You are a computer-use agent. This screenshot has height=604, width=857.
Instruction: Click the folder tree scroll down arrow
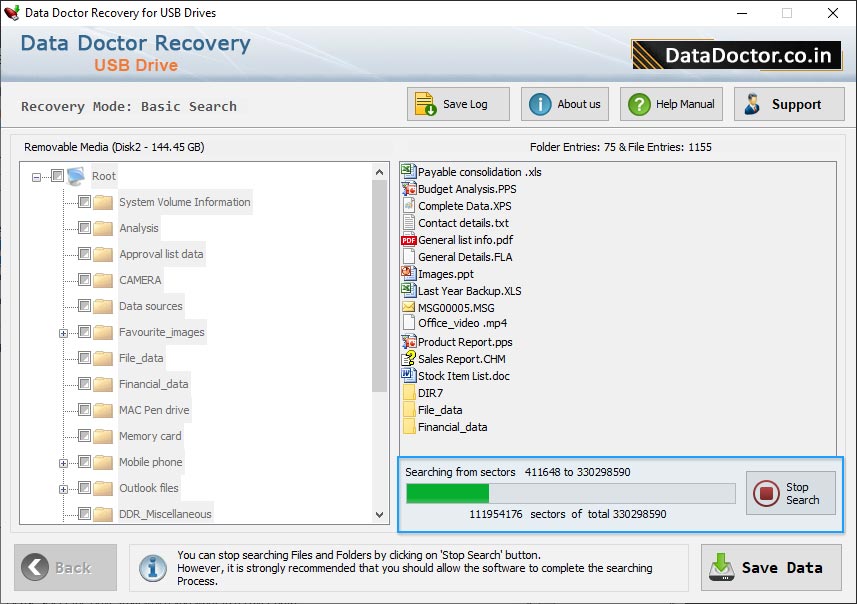380,514
